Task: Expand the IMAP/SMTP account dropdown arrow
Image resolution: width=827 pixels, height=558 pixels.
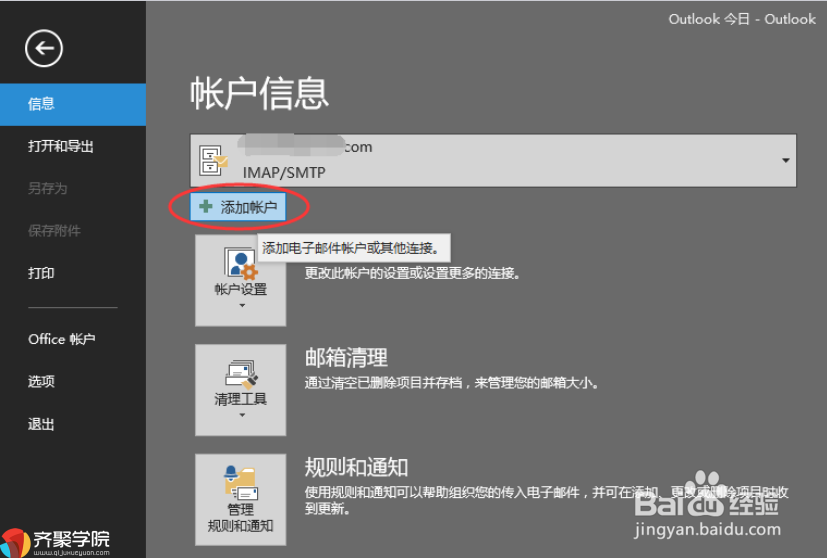Action: [785, 160]
